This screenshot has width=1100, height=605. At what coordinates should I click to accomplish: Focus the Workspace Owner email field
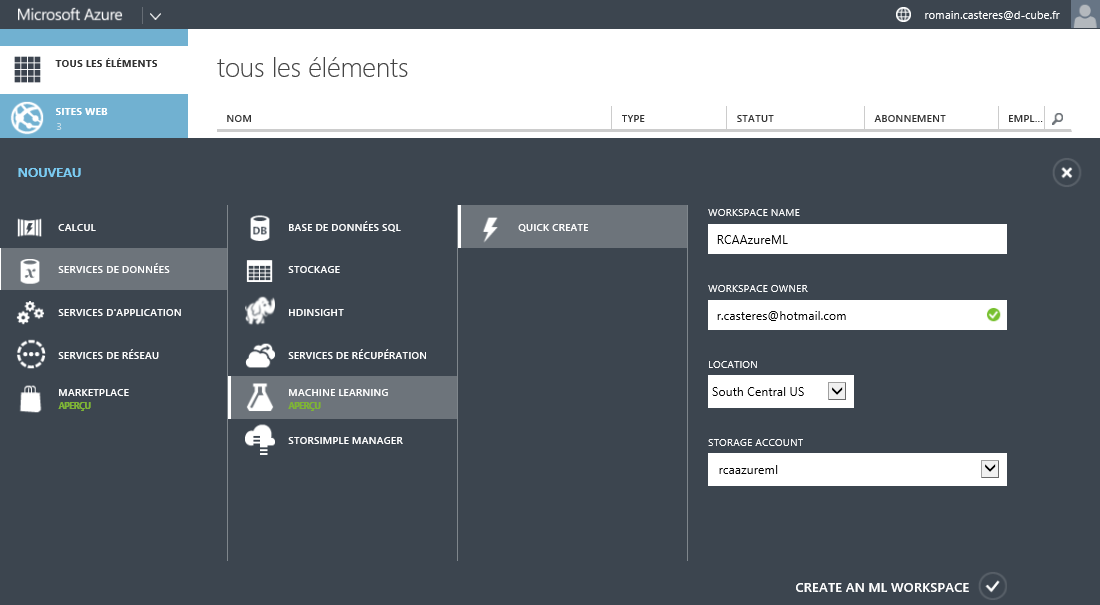pos(857,315)
